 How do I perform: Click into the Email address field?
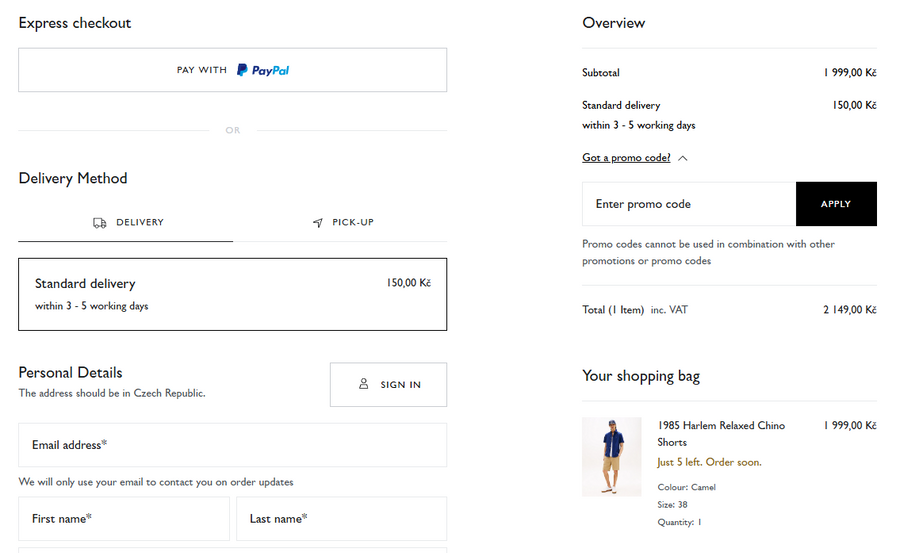pyautogui.click(x=232, y=445)
